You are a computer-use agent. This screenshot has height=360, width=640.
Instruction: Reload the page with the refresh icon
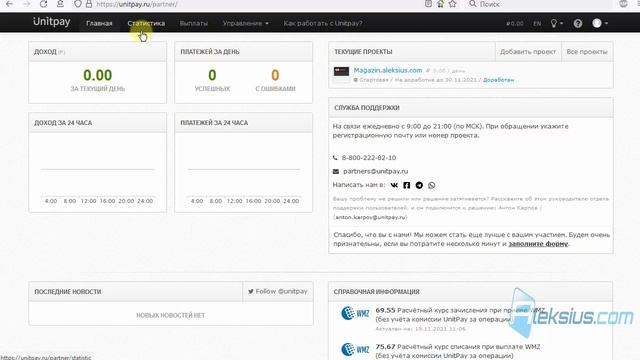pos(43,4)
